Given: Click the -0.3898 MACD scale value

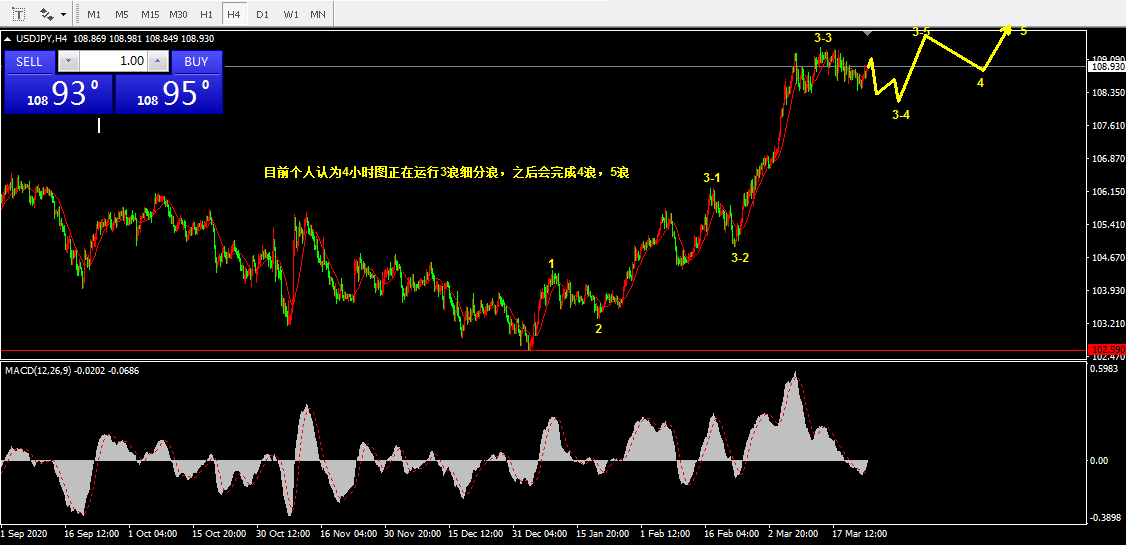Looking at the screenshot, I should (x=1106, y=517).
